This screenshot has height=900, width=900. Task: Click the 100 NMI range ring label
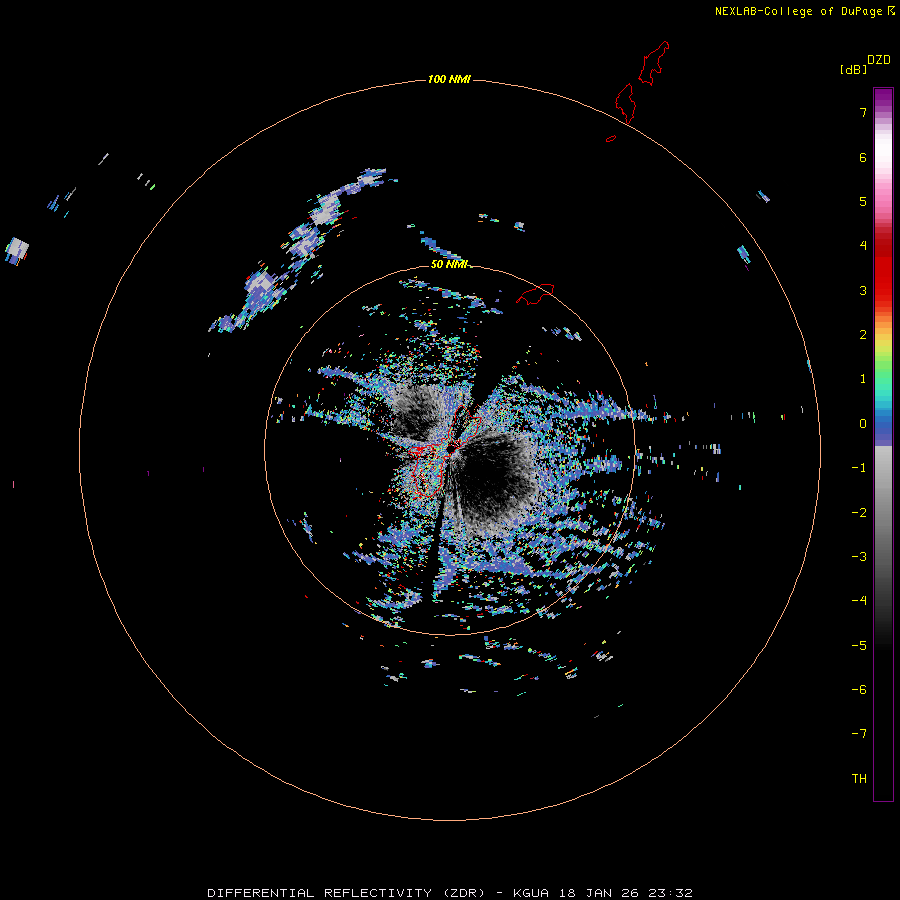tap(449, 79)
